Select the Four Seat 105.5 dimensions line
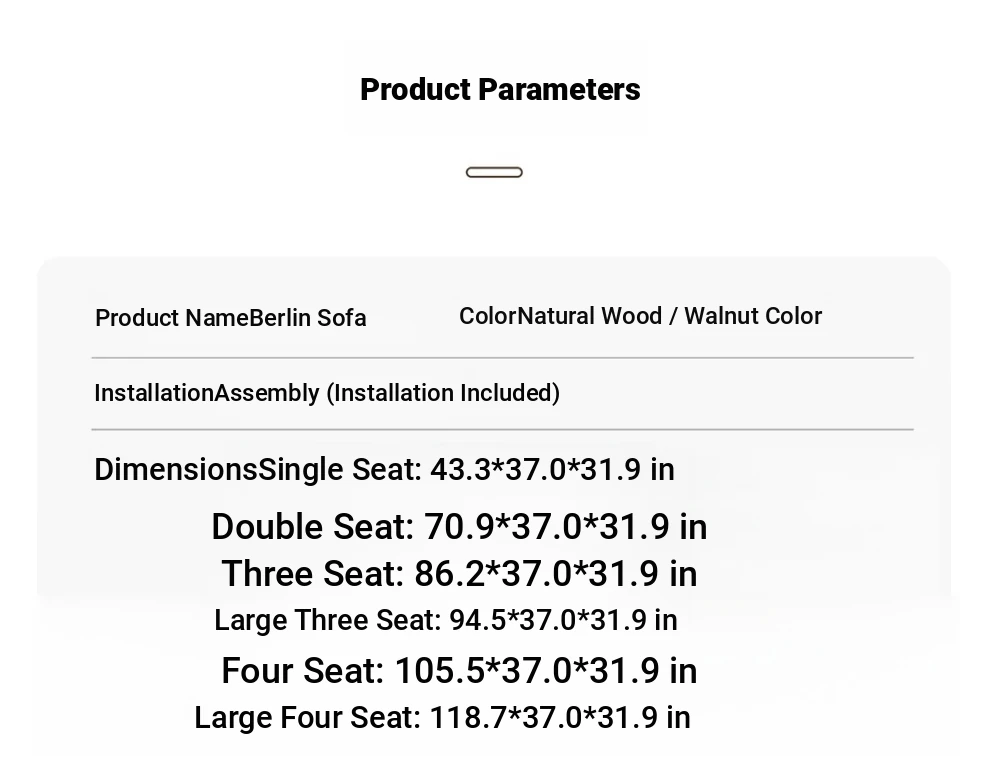The image size is (987, 762). click(459, 671)
